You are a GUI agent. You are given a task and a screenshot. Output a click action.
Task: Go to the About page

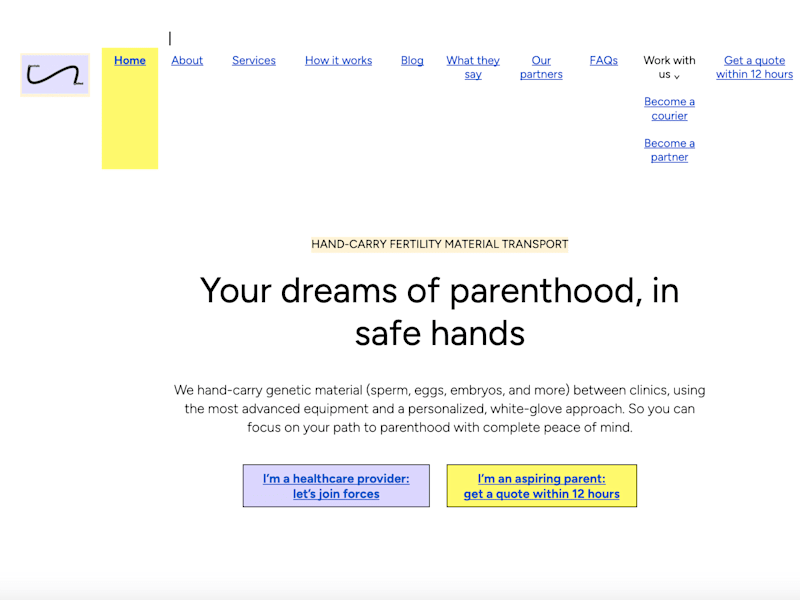click(x=187, y=60)
